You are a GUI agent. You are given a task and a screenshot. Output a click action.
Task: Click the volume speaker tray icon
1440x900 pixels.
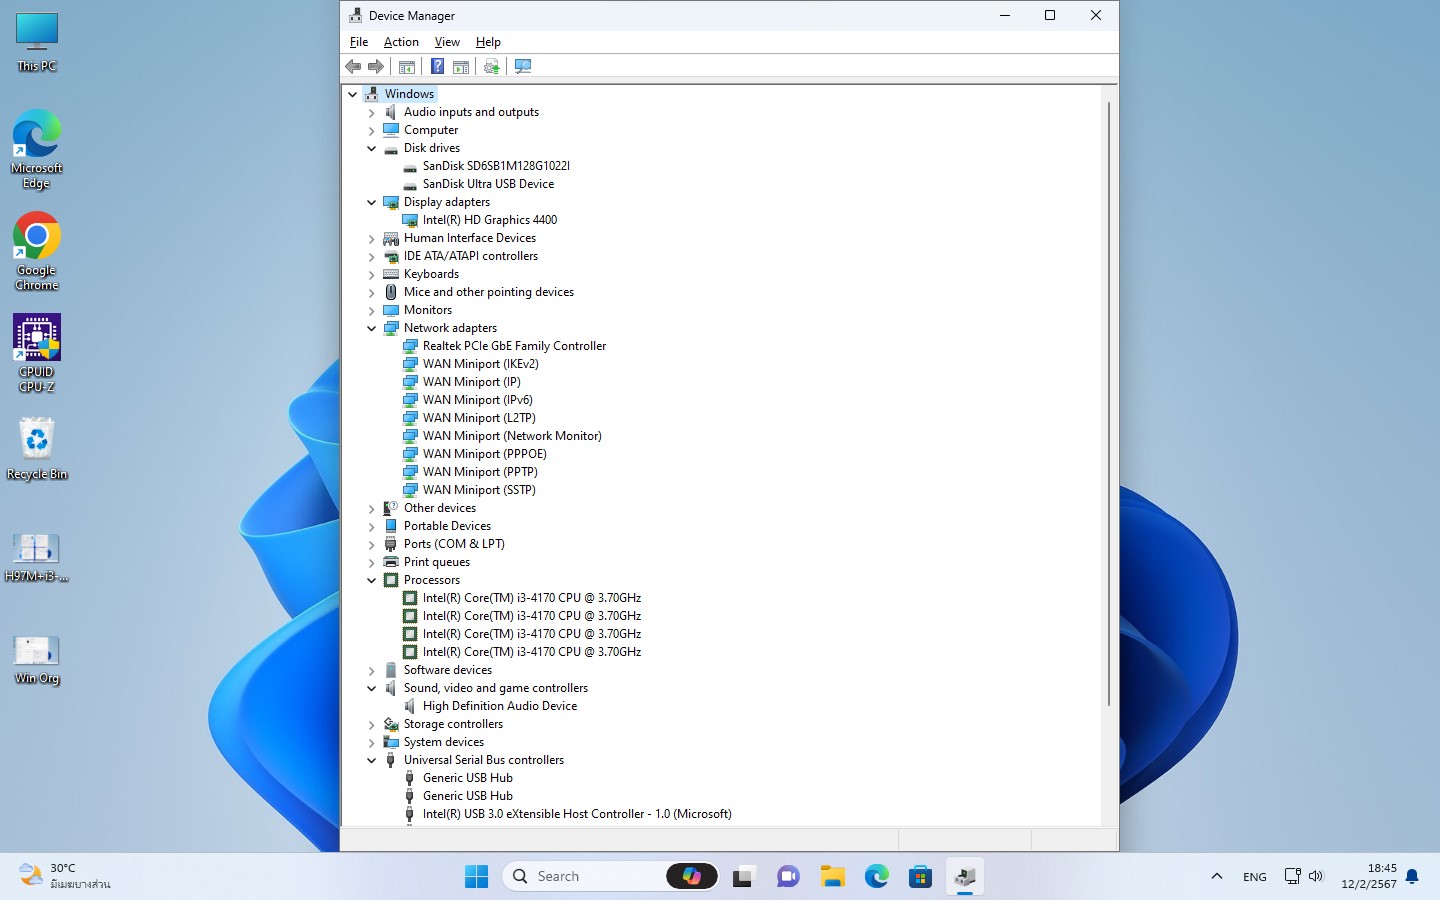1316,877
